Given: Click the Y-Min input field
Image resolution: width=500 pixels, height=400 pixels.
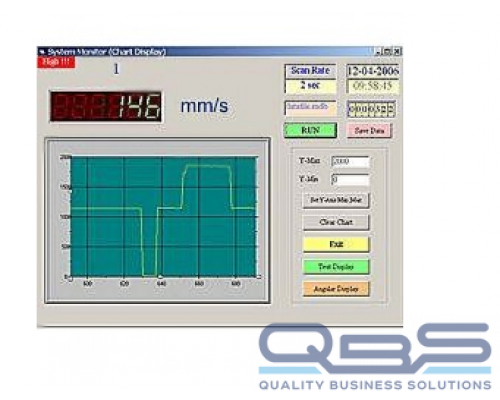Looking at the screenshot, I should (350, 179).
